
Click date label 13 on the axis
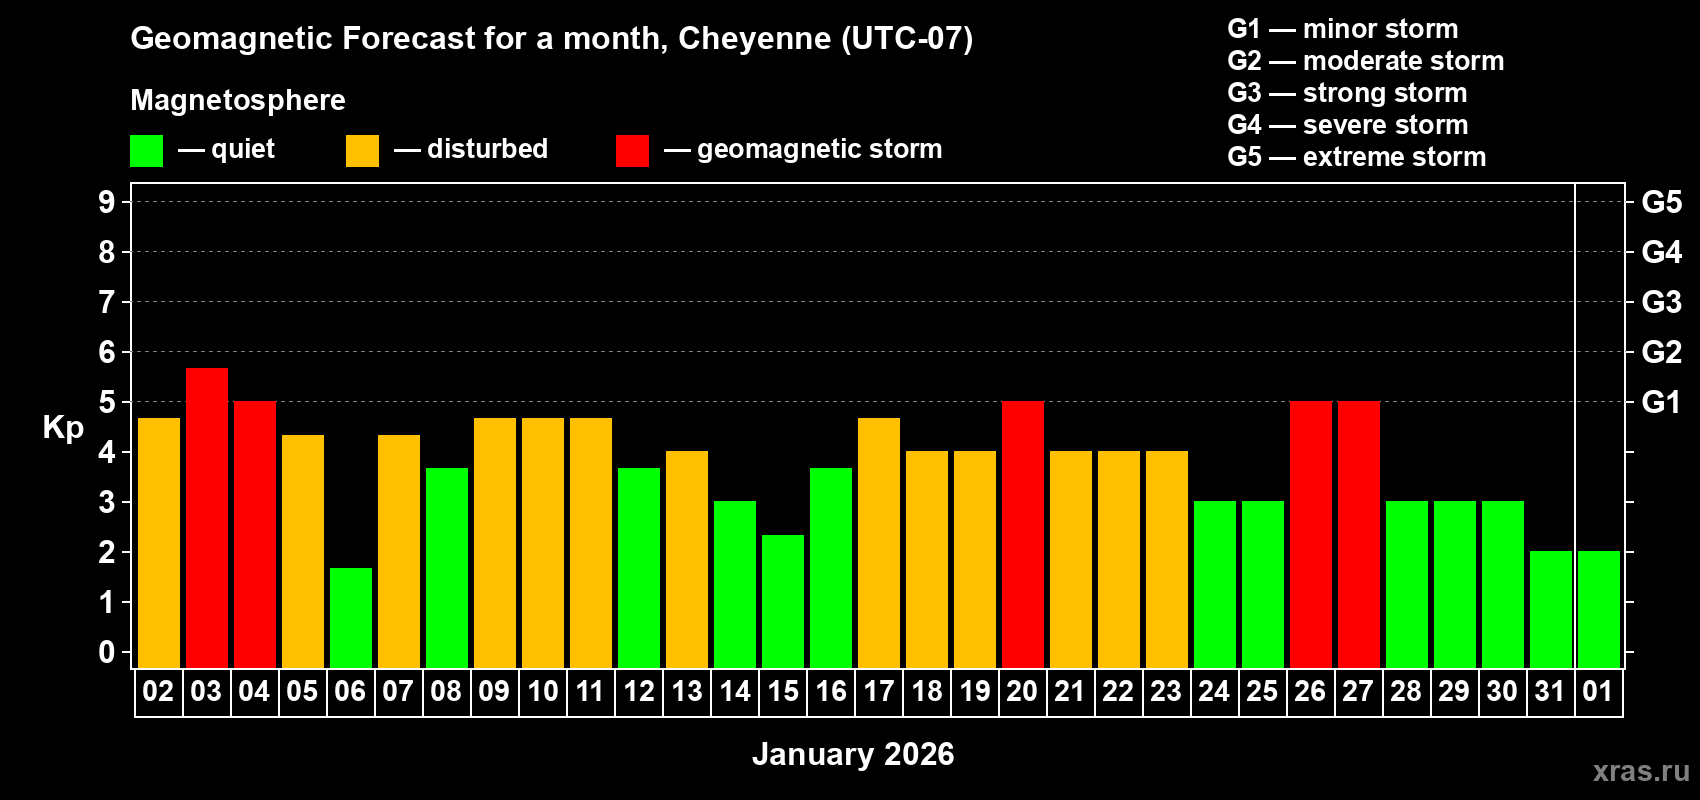(x=687, y=691)
